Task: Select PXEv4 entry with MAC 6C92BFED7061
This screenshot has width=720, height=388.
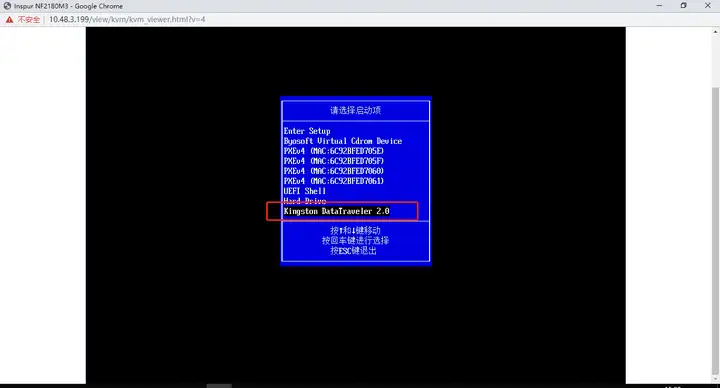Action: pos(333,181)
